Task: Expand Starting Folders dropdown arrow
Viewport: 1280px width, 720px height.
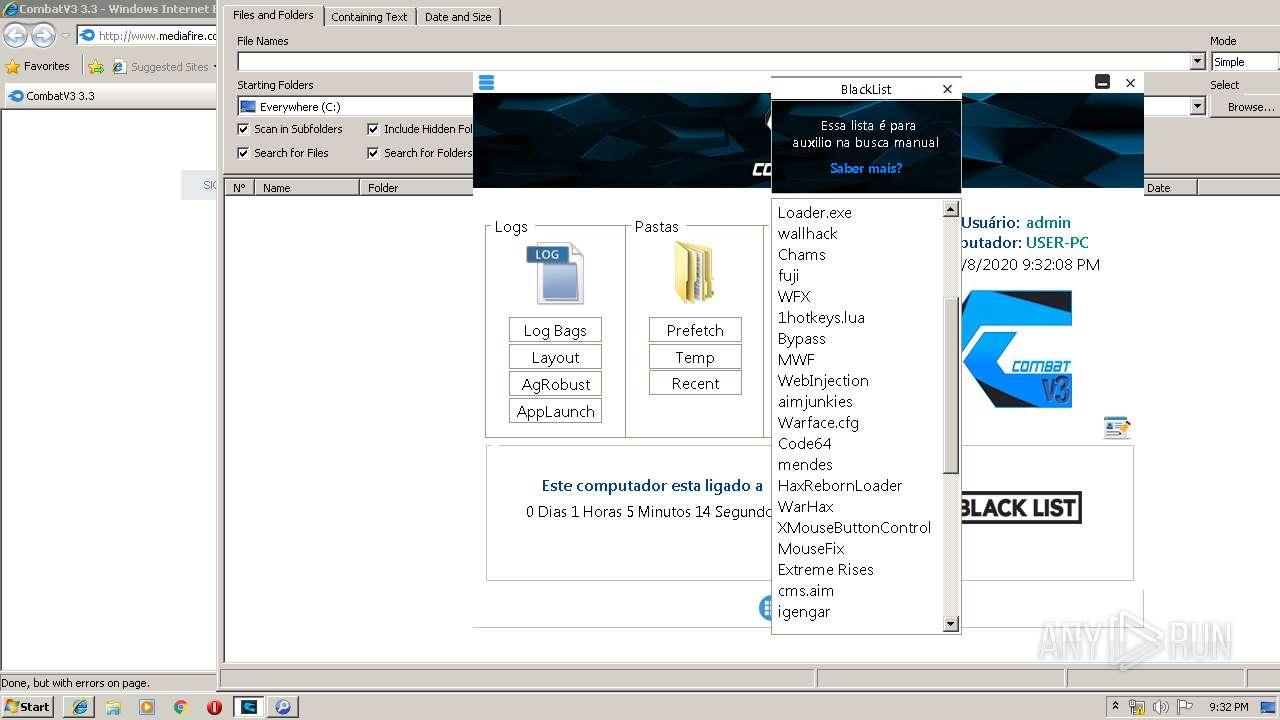Action: tap(1198, 106)
